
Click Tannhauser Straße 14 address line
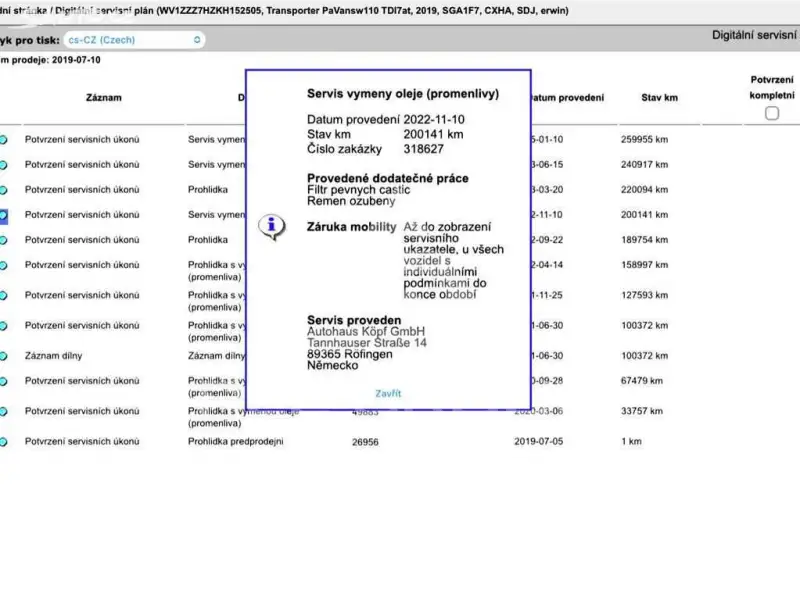pos(366,343)
